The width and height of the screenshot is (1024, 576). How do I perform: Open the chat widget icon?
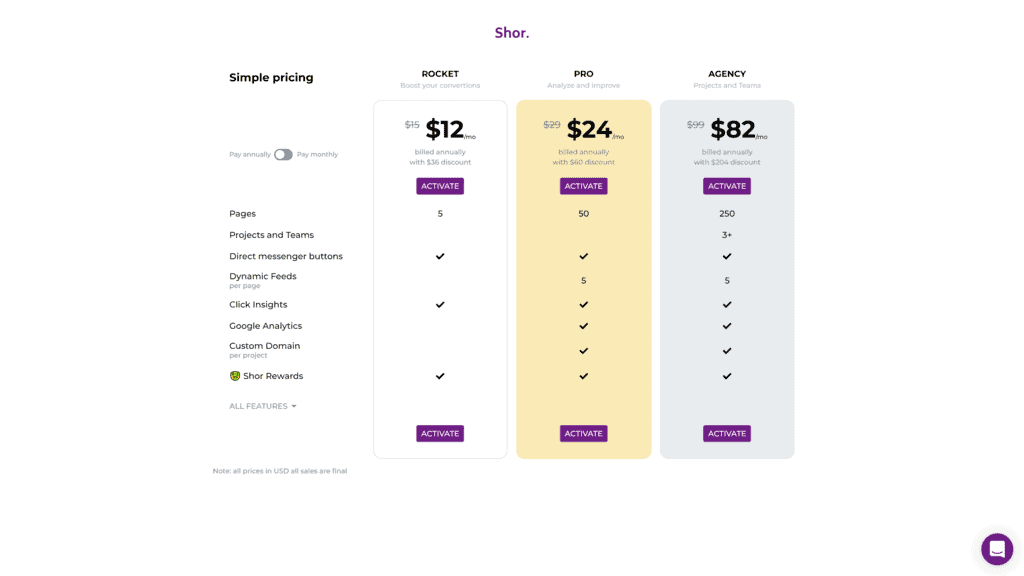point(997,549)
